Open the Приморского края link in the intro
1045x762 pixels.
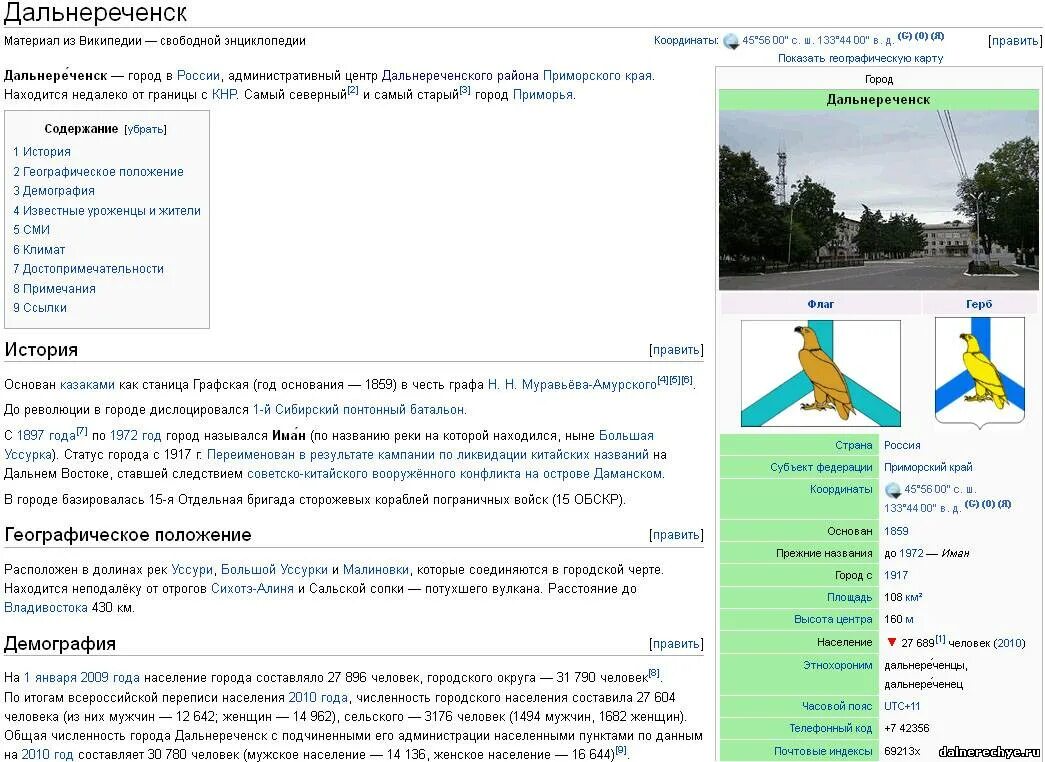pyautogui.click(x=598, y=76)
